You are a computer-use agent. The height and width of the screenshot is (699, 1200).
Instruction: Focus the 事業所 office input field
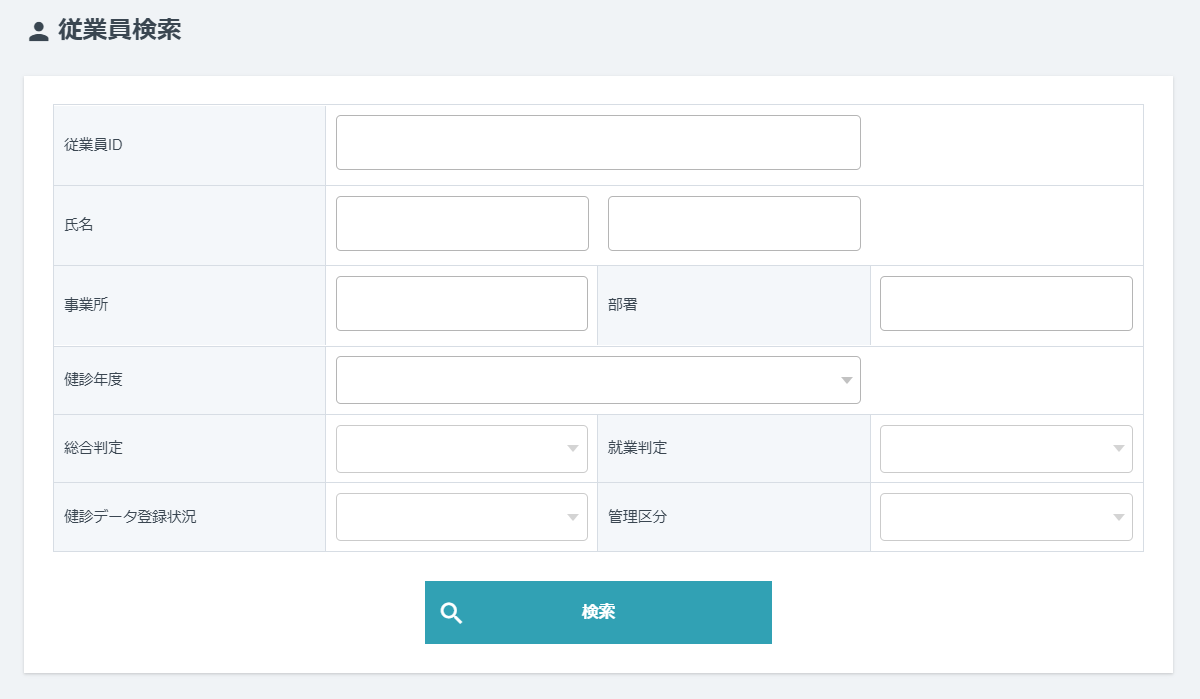pos(461,302)
